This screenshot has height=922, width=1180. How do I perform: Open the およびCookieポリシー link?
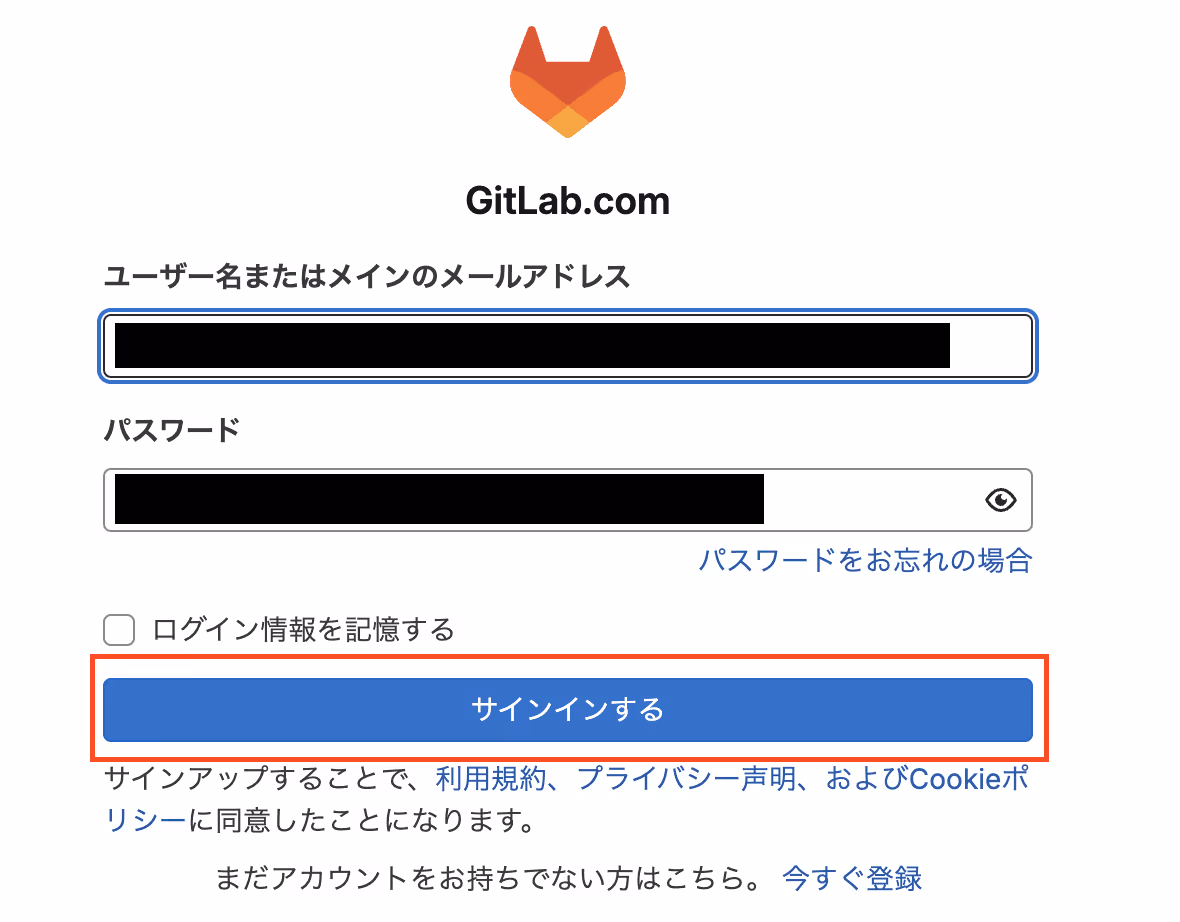[927, 778]
